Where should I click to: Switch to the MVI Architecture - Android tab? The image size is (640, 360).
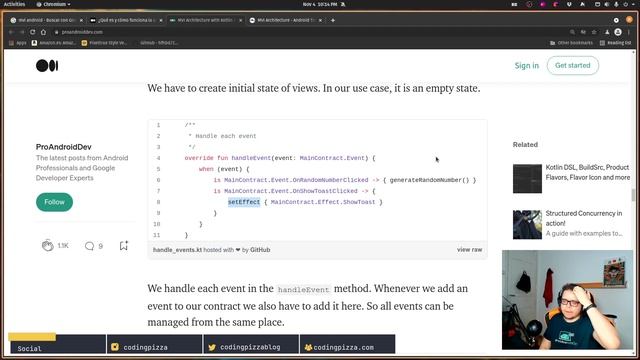[285, 20]
